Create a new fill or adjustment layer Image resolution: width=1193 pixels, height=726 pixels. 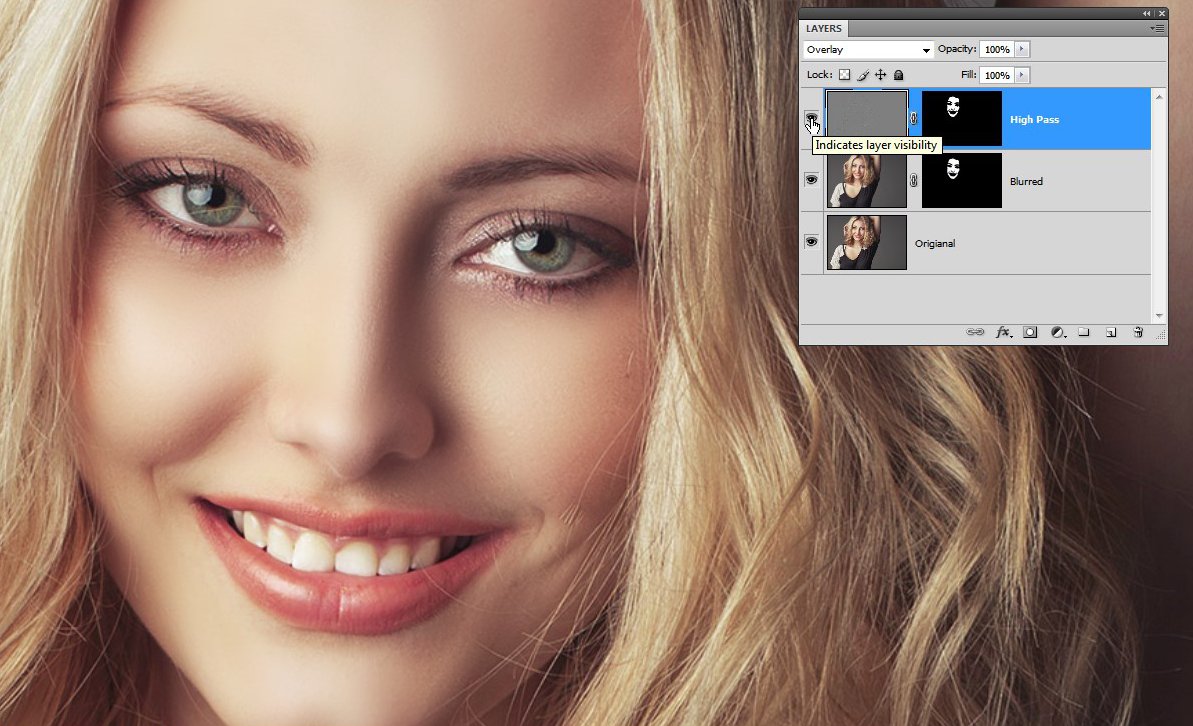[x=1058, y=332]
